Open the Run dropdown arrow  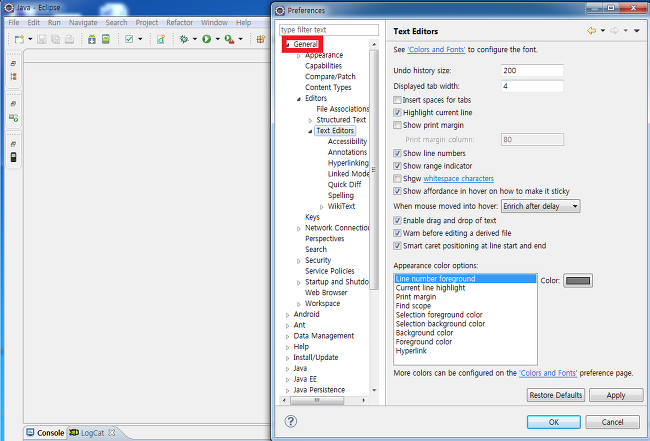click(217, 39)
